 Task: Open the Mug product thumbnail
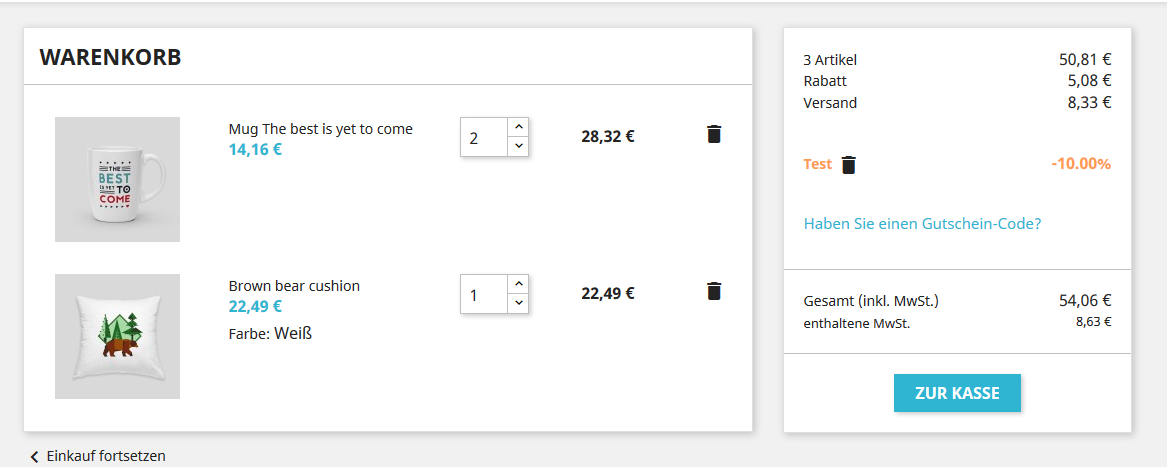tap(117, 179)
